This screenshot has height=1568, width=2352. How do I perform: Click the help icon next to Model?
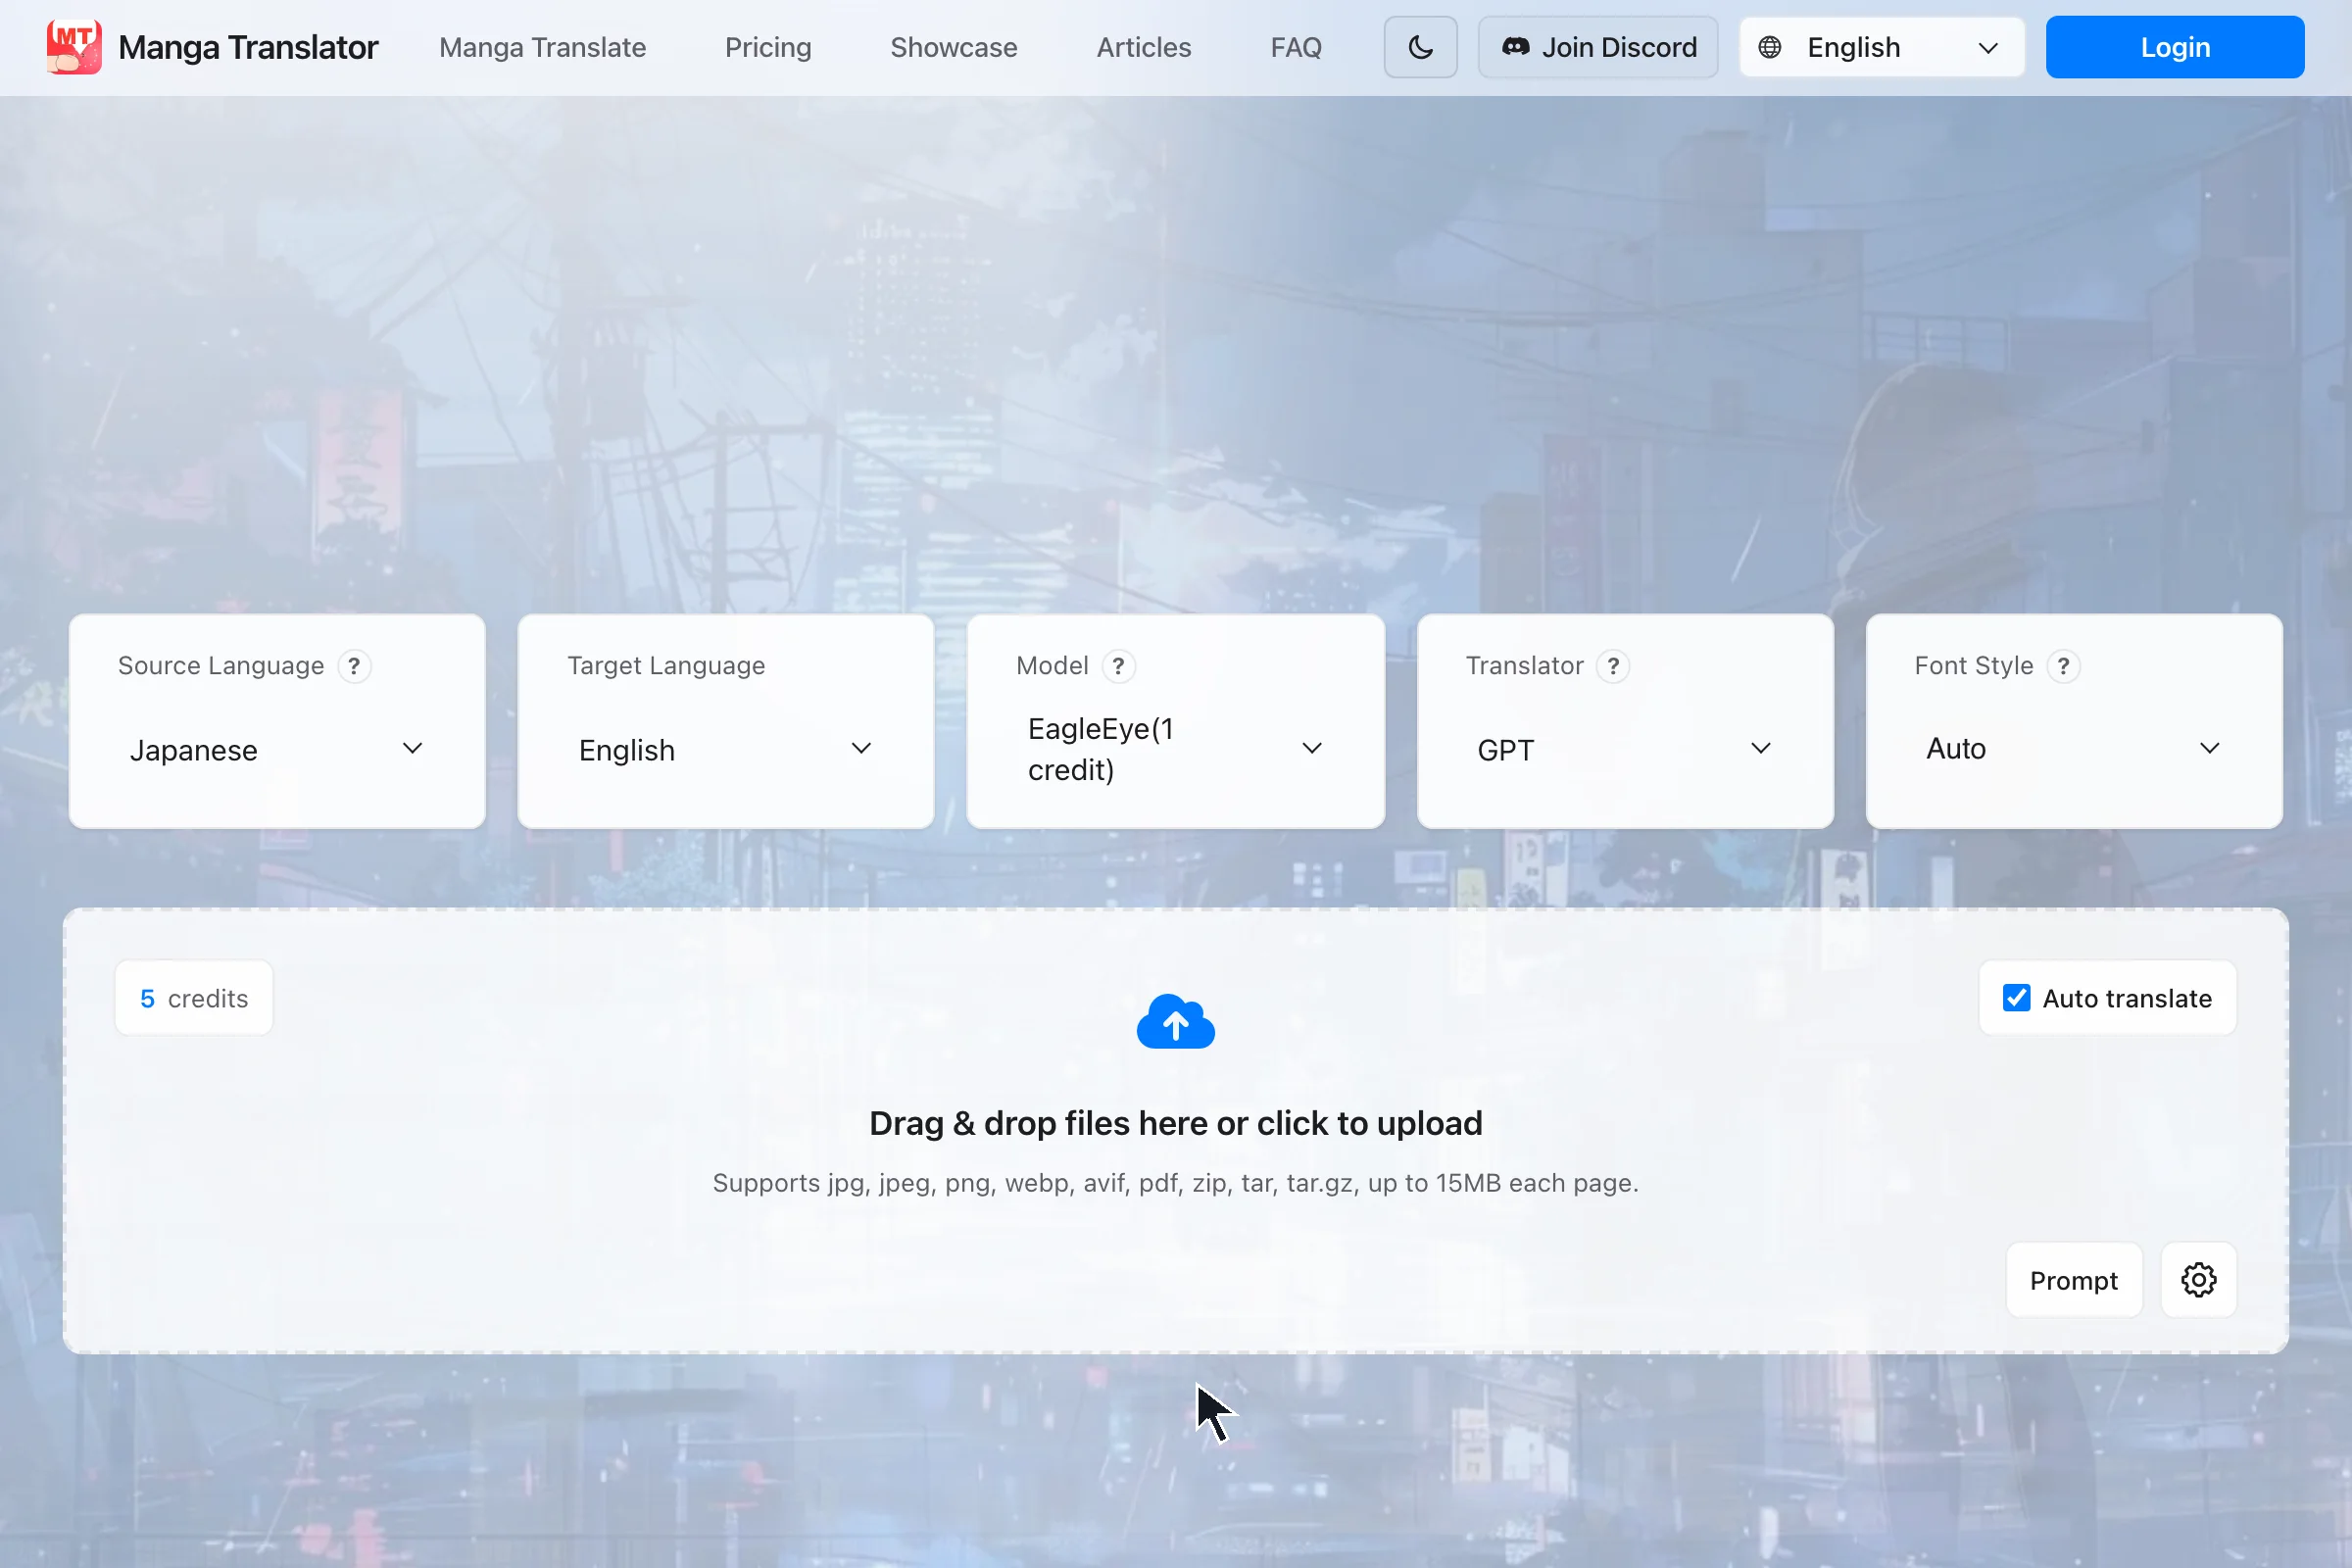1118,666
